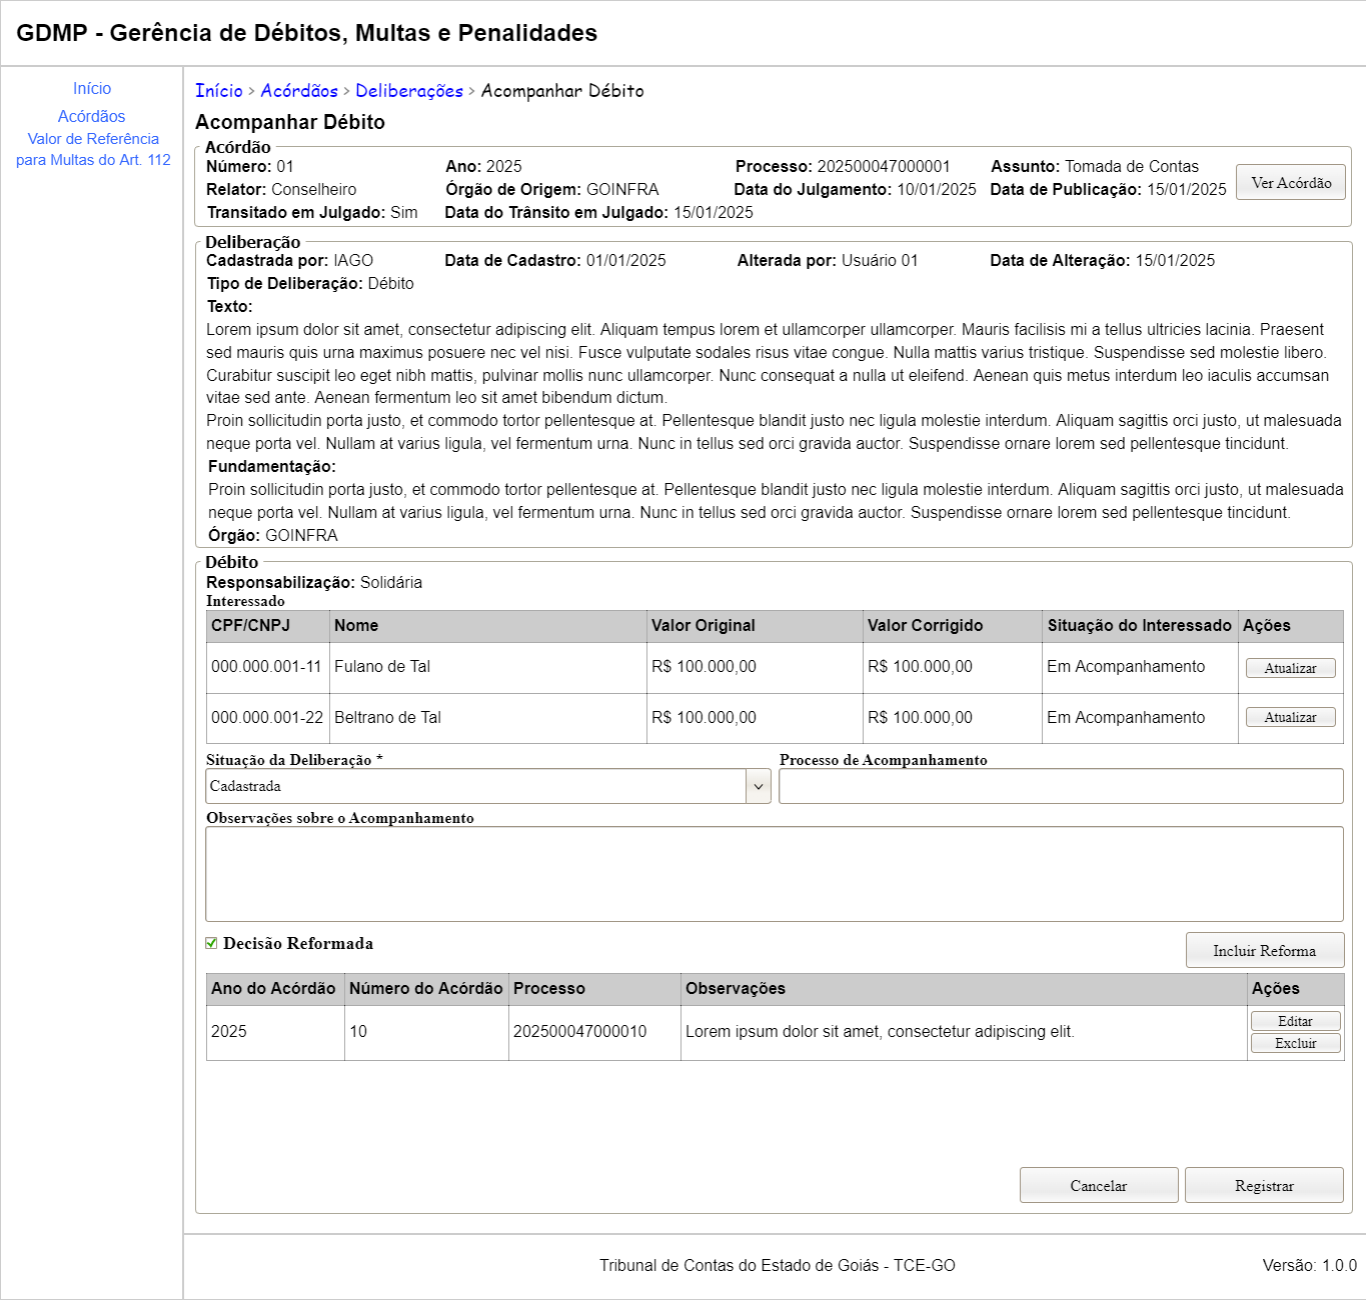
Task: Open Valor de Referência para Multas link
Action: coord(93,149)
